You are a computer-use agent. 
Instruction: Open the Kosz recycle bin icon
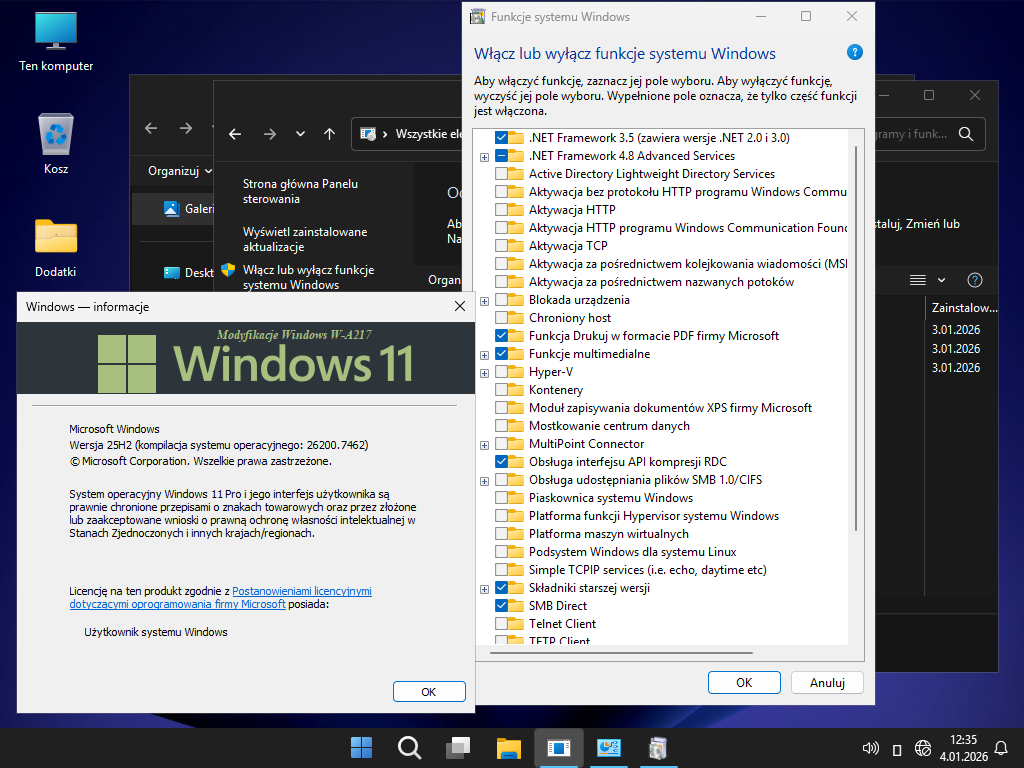[x=56, y=134]
